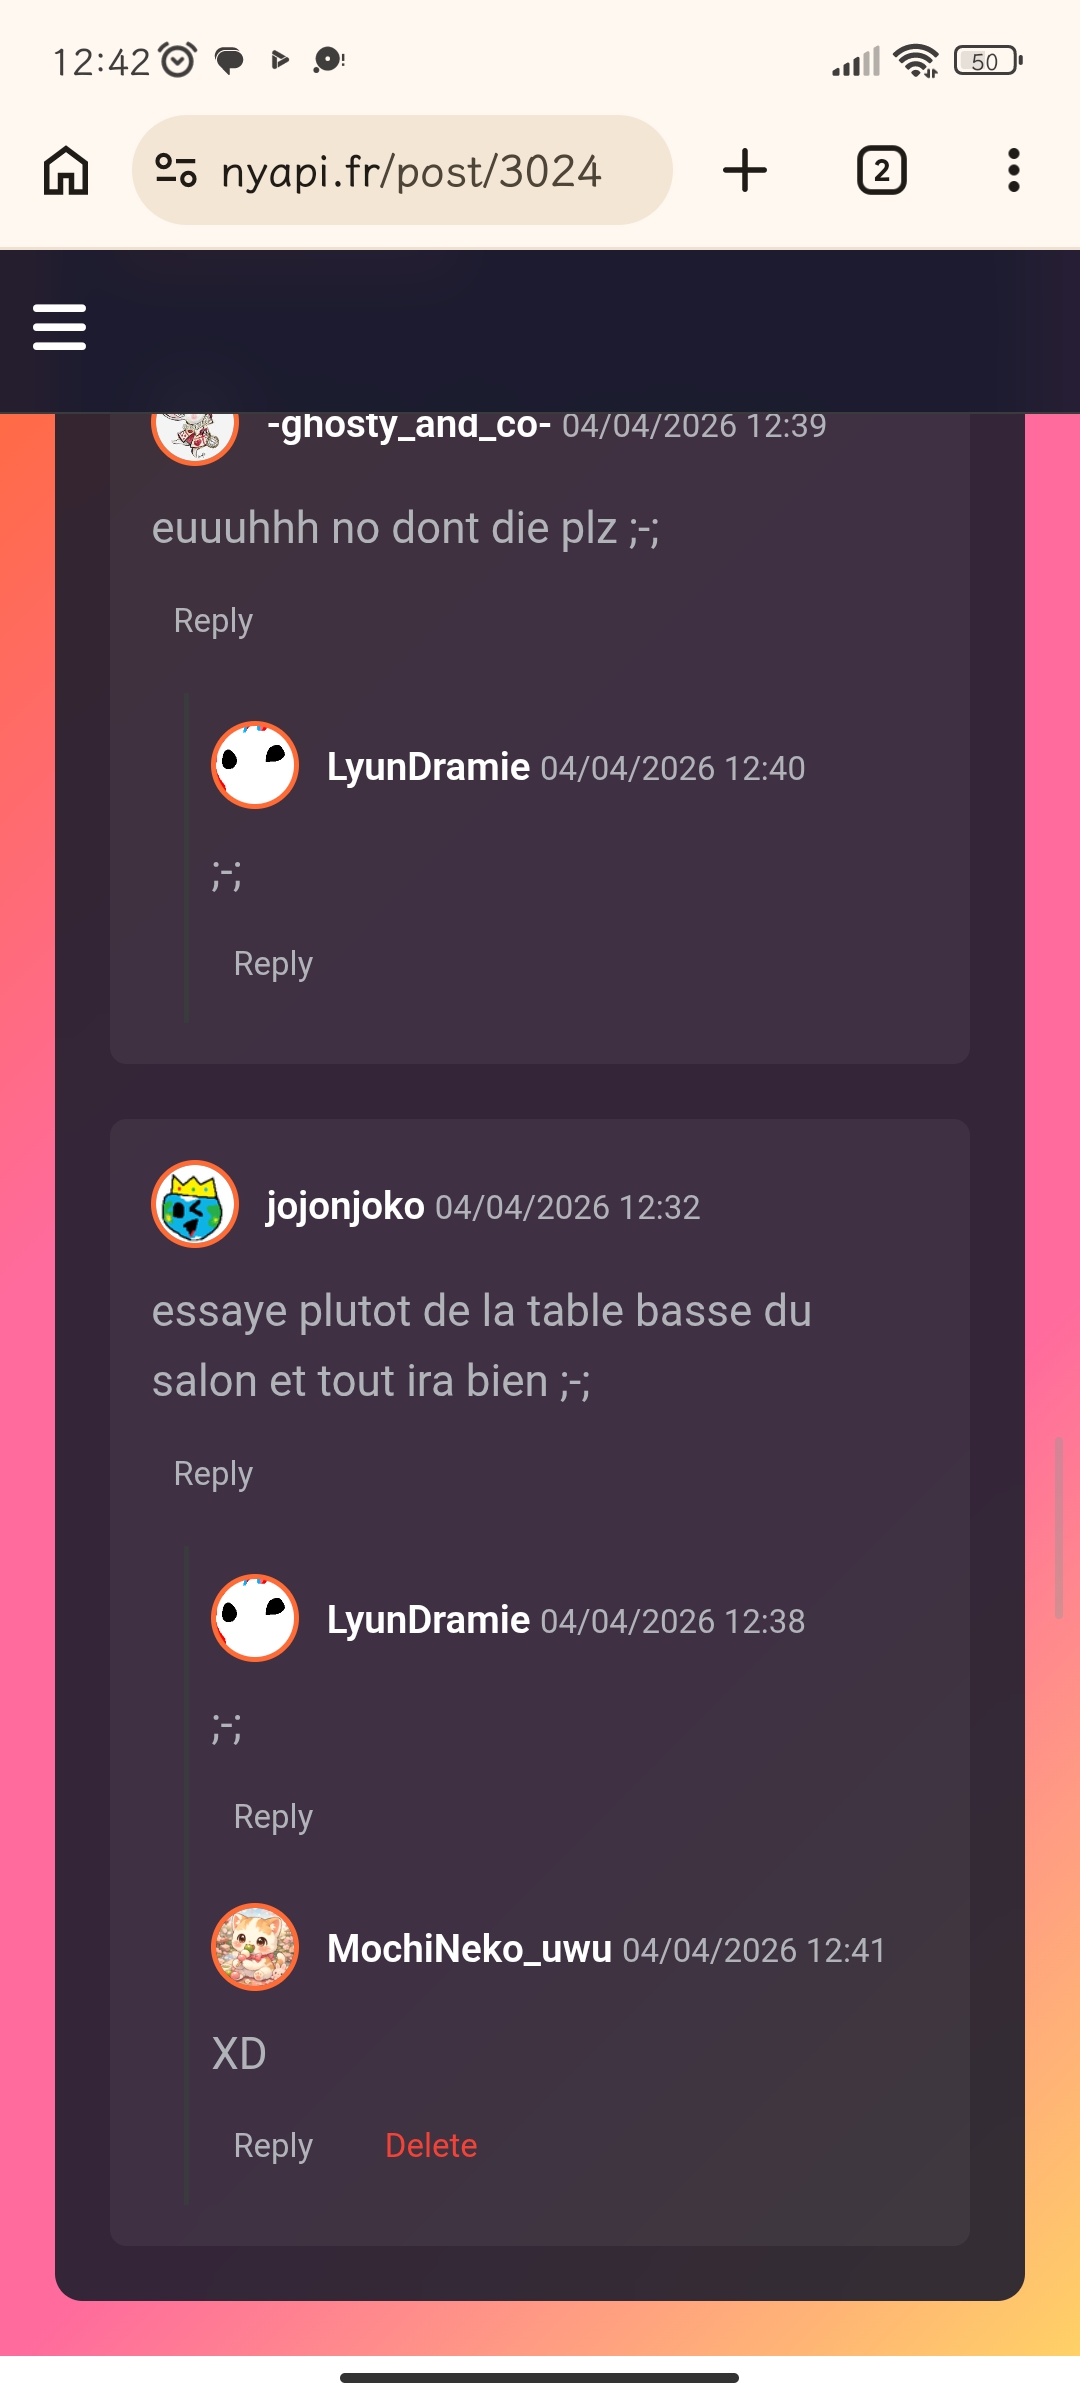Reply to the "XD" comment

click(x=273, y=2146)
